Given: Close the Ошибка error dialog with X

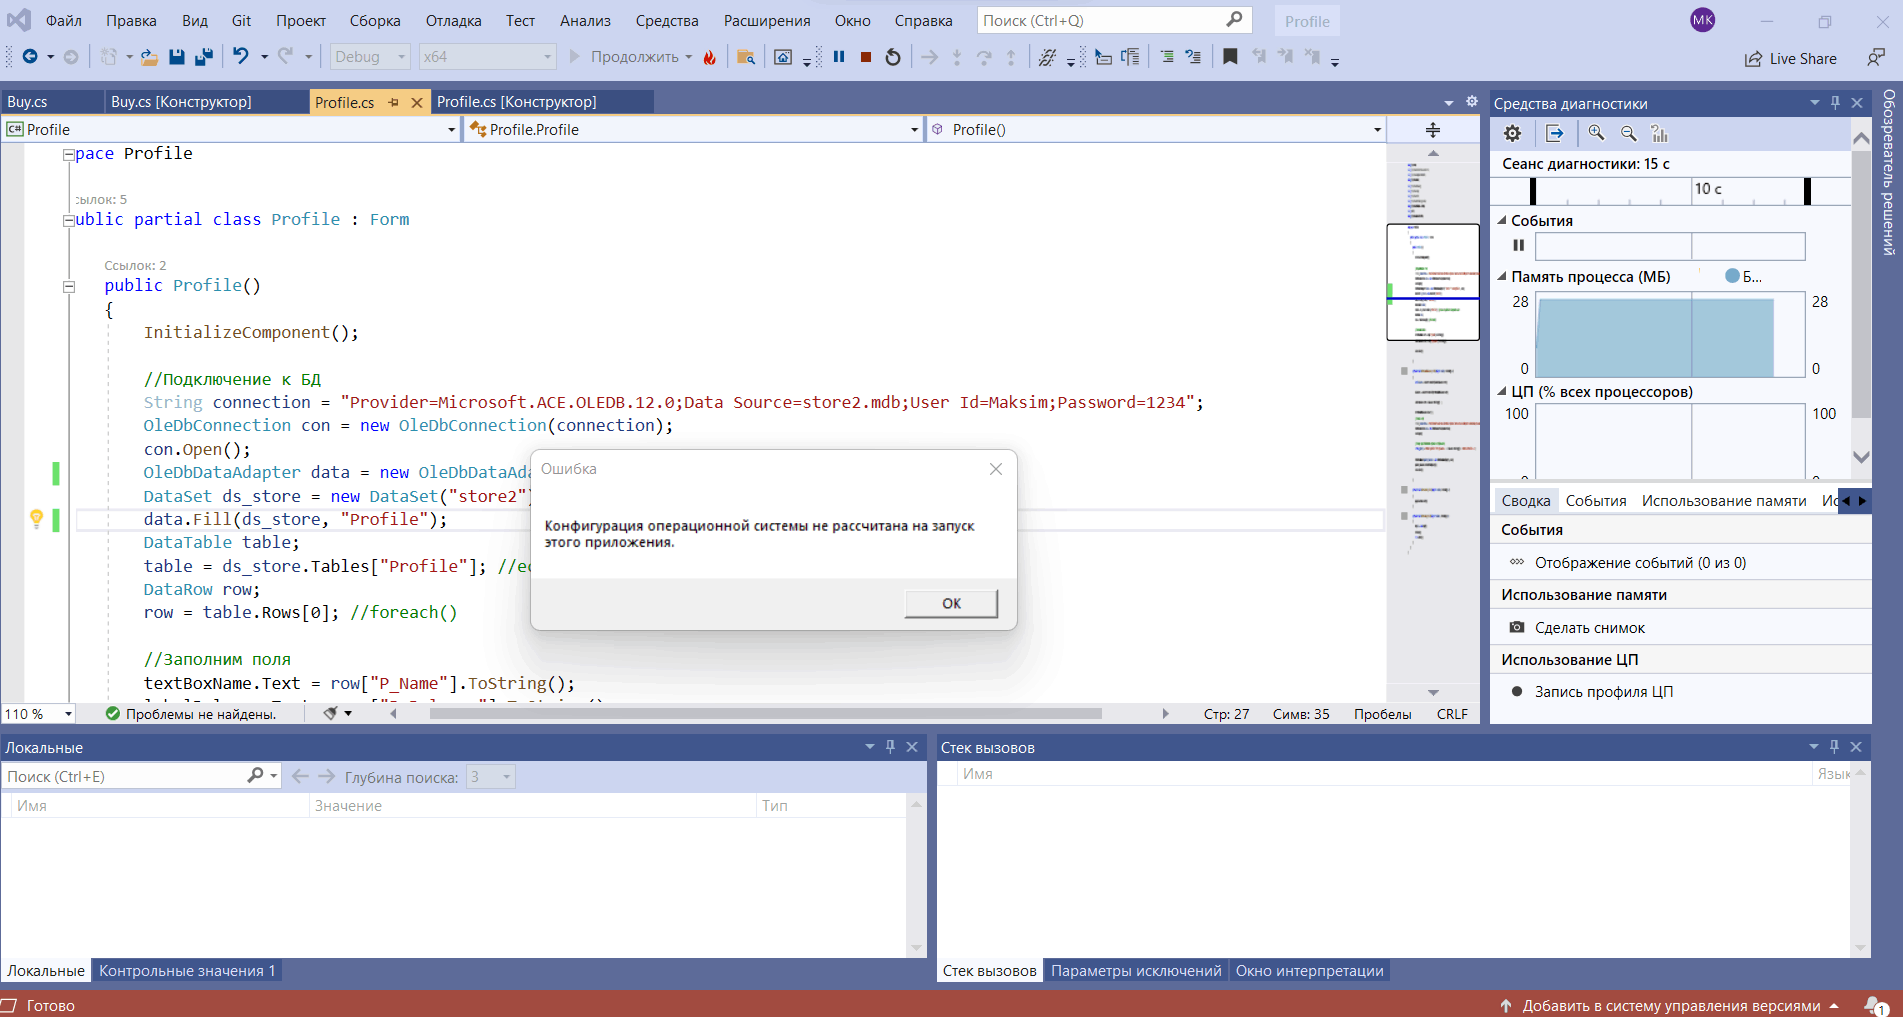Looking at the screenshot, I should [x=995, y=469].
